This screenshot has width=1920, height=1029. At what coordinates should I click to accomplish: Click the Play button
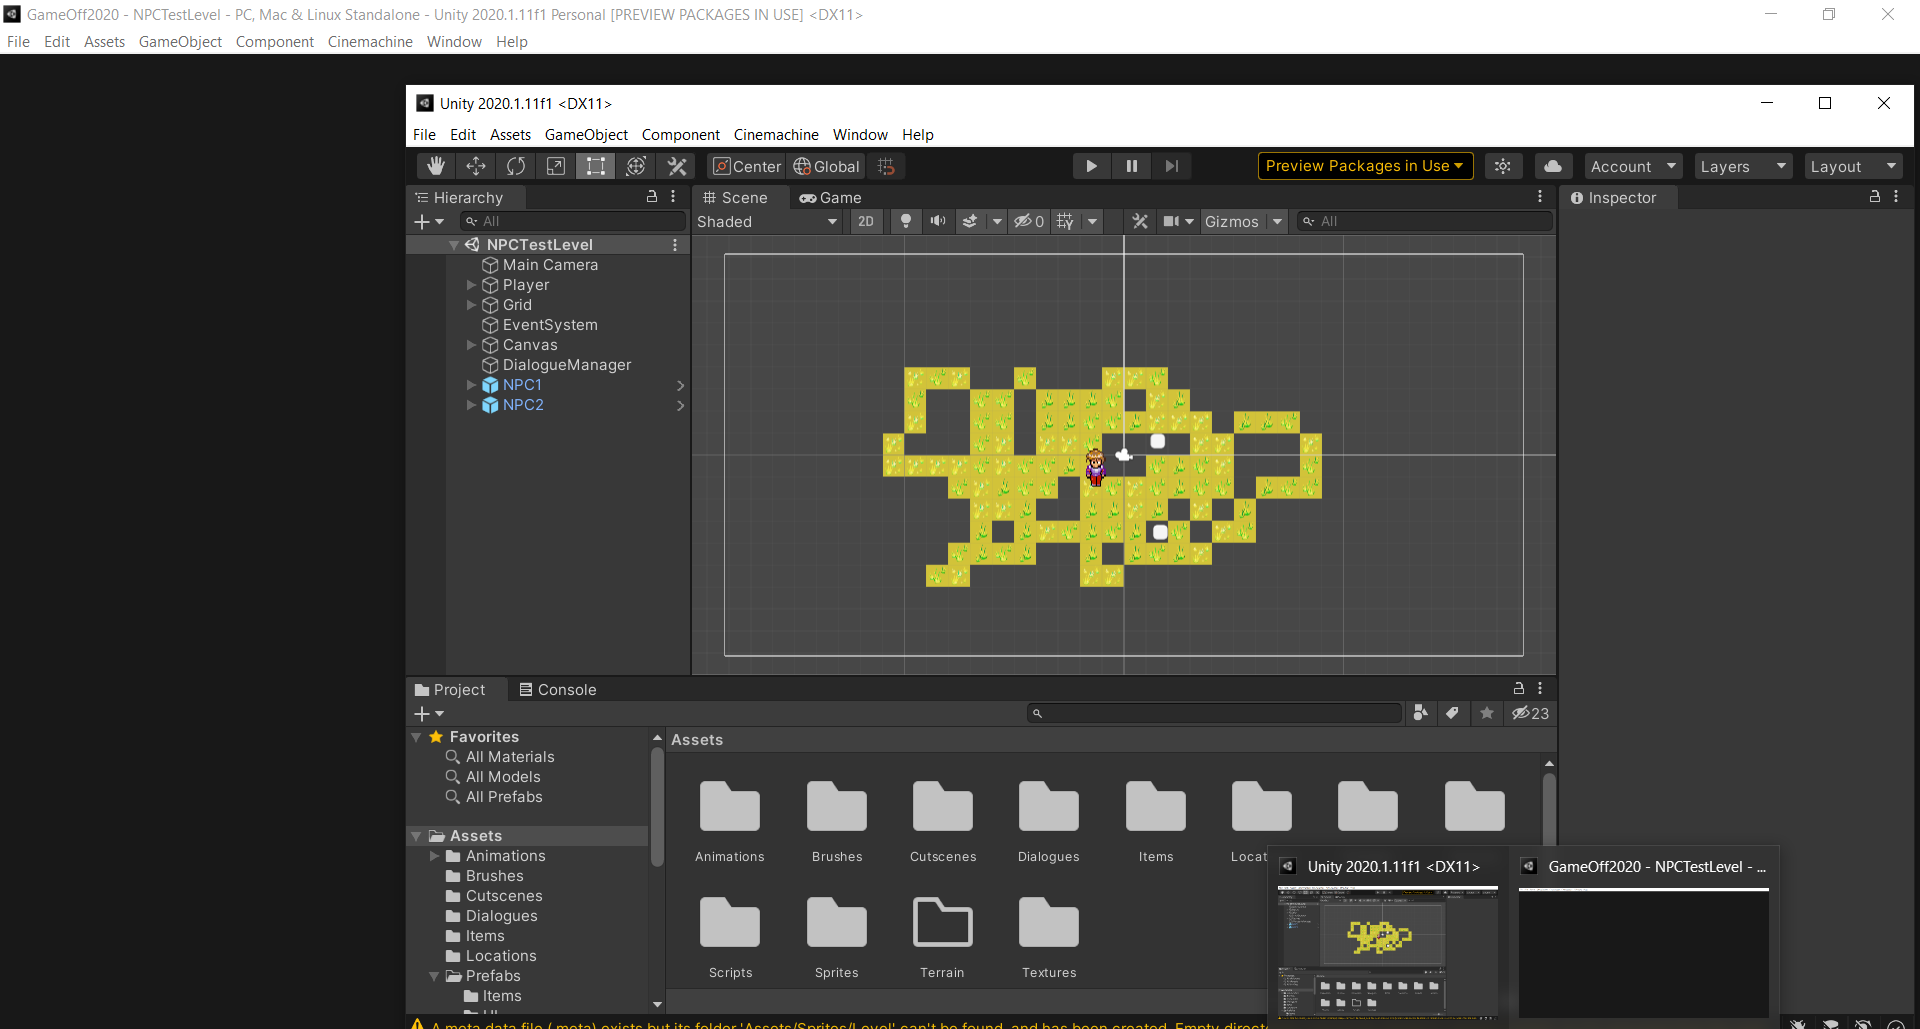(1091, 166)
